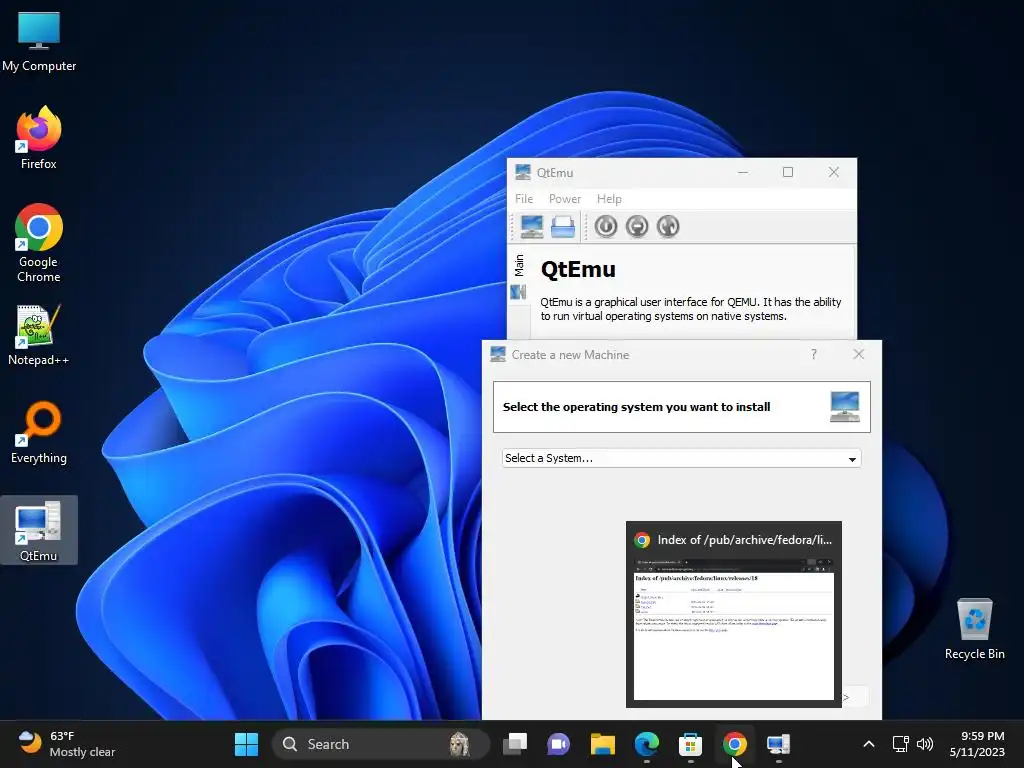
Task: Click the network icon in system tray
Action: click(901, 744)
